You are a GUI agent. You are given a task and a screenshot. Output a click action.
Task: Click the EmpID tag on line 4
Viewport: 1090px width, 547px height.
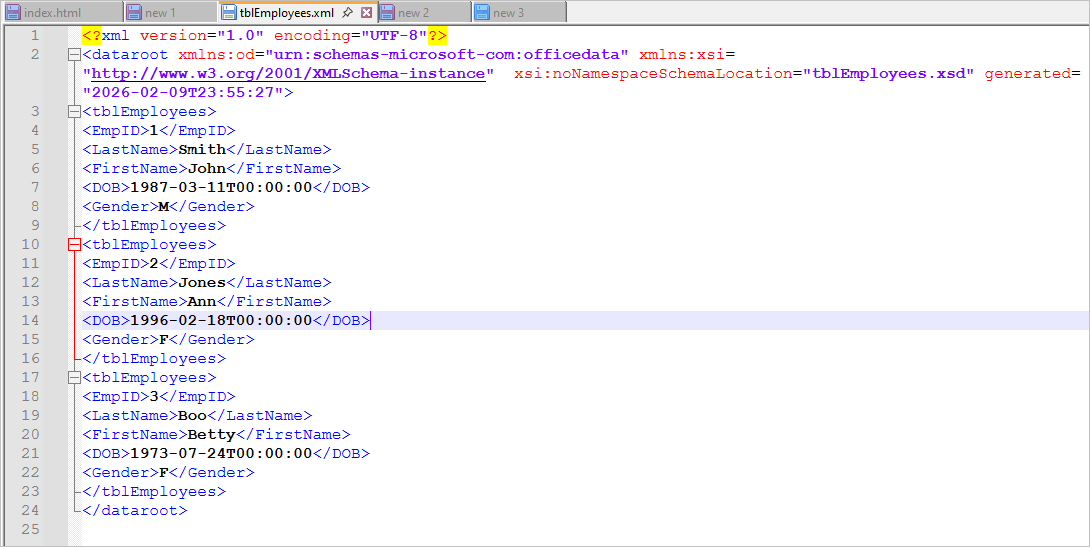pyautogui.click(x=115, y=131)
